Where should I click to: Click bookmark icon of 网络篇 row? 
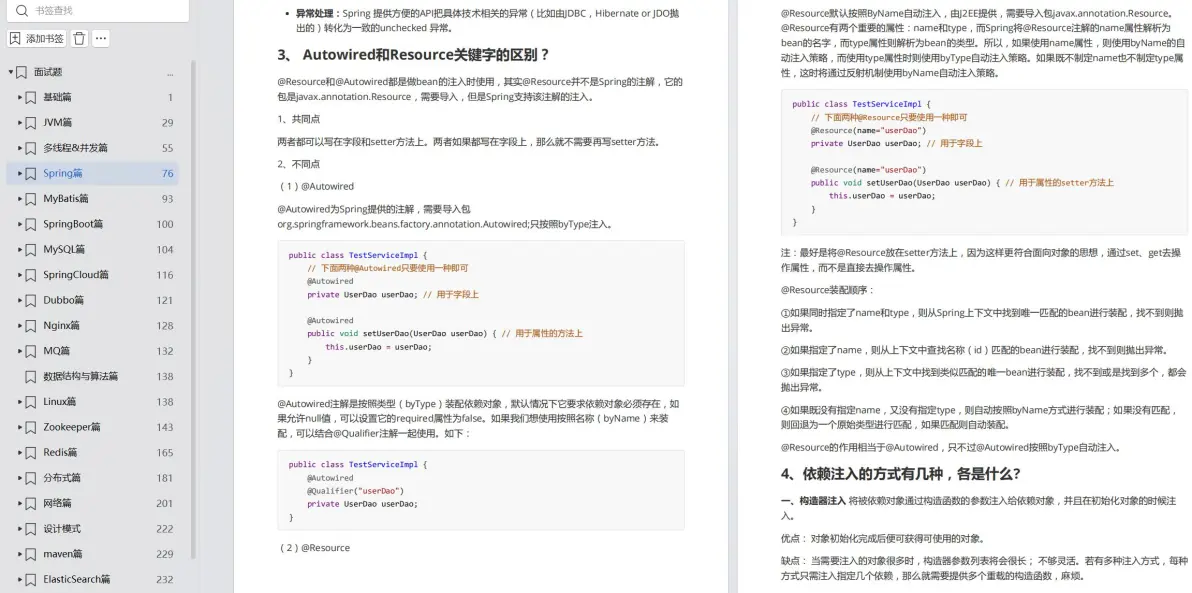pos(30,503)
